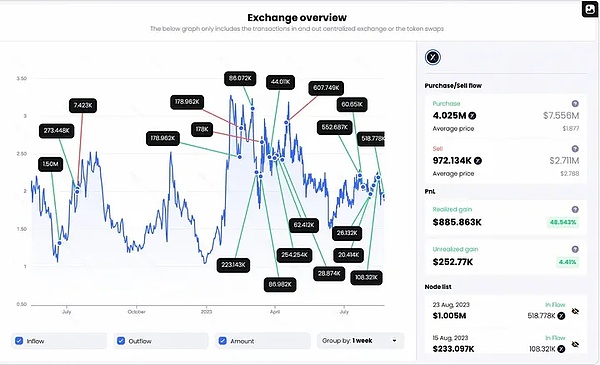
Task: Toggle the Outflow checkbox
Action: click(x=121, y=341)
